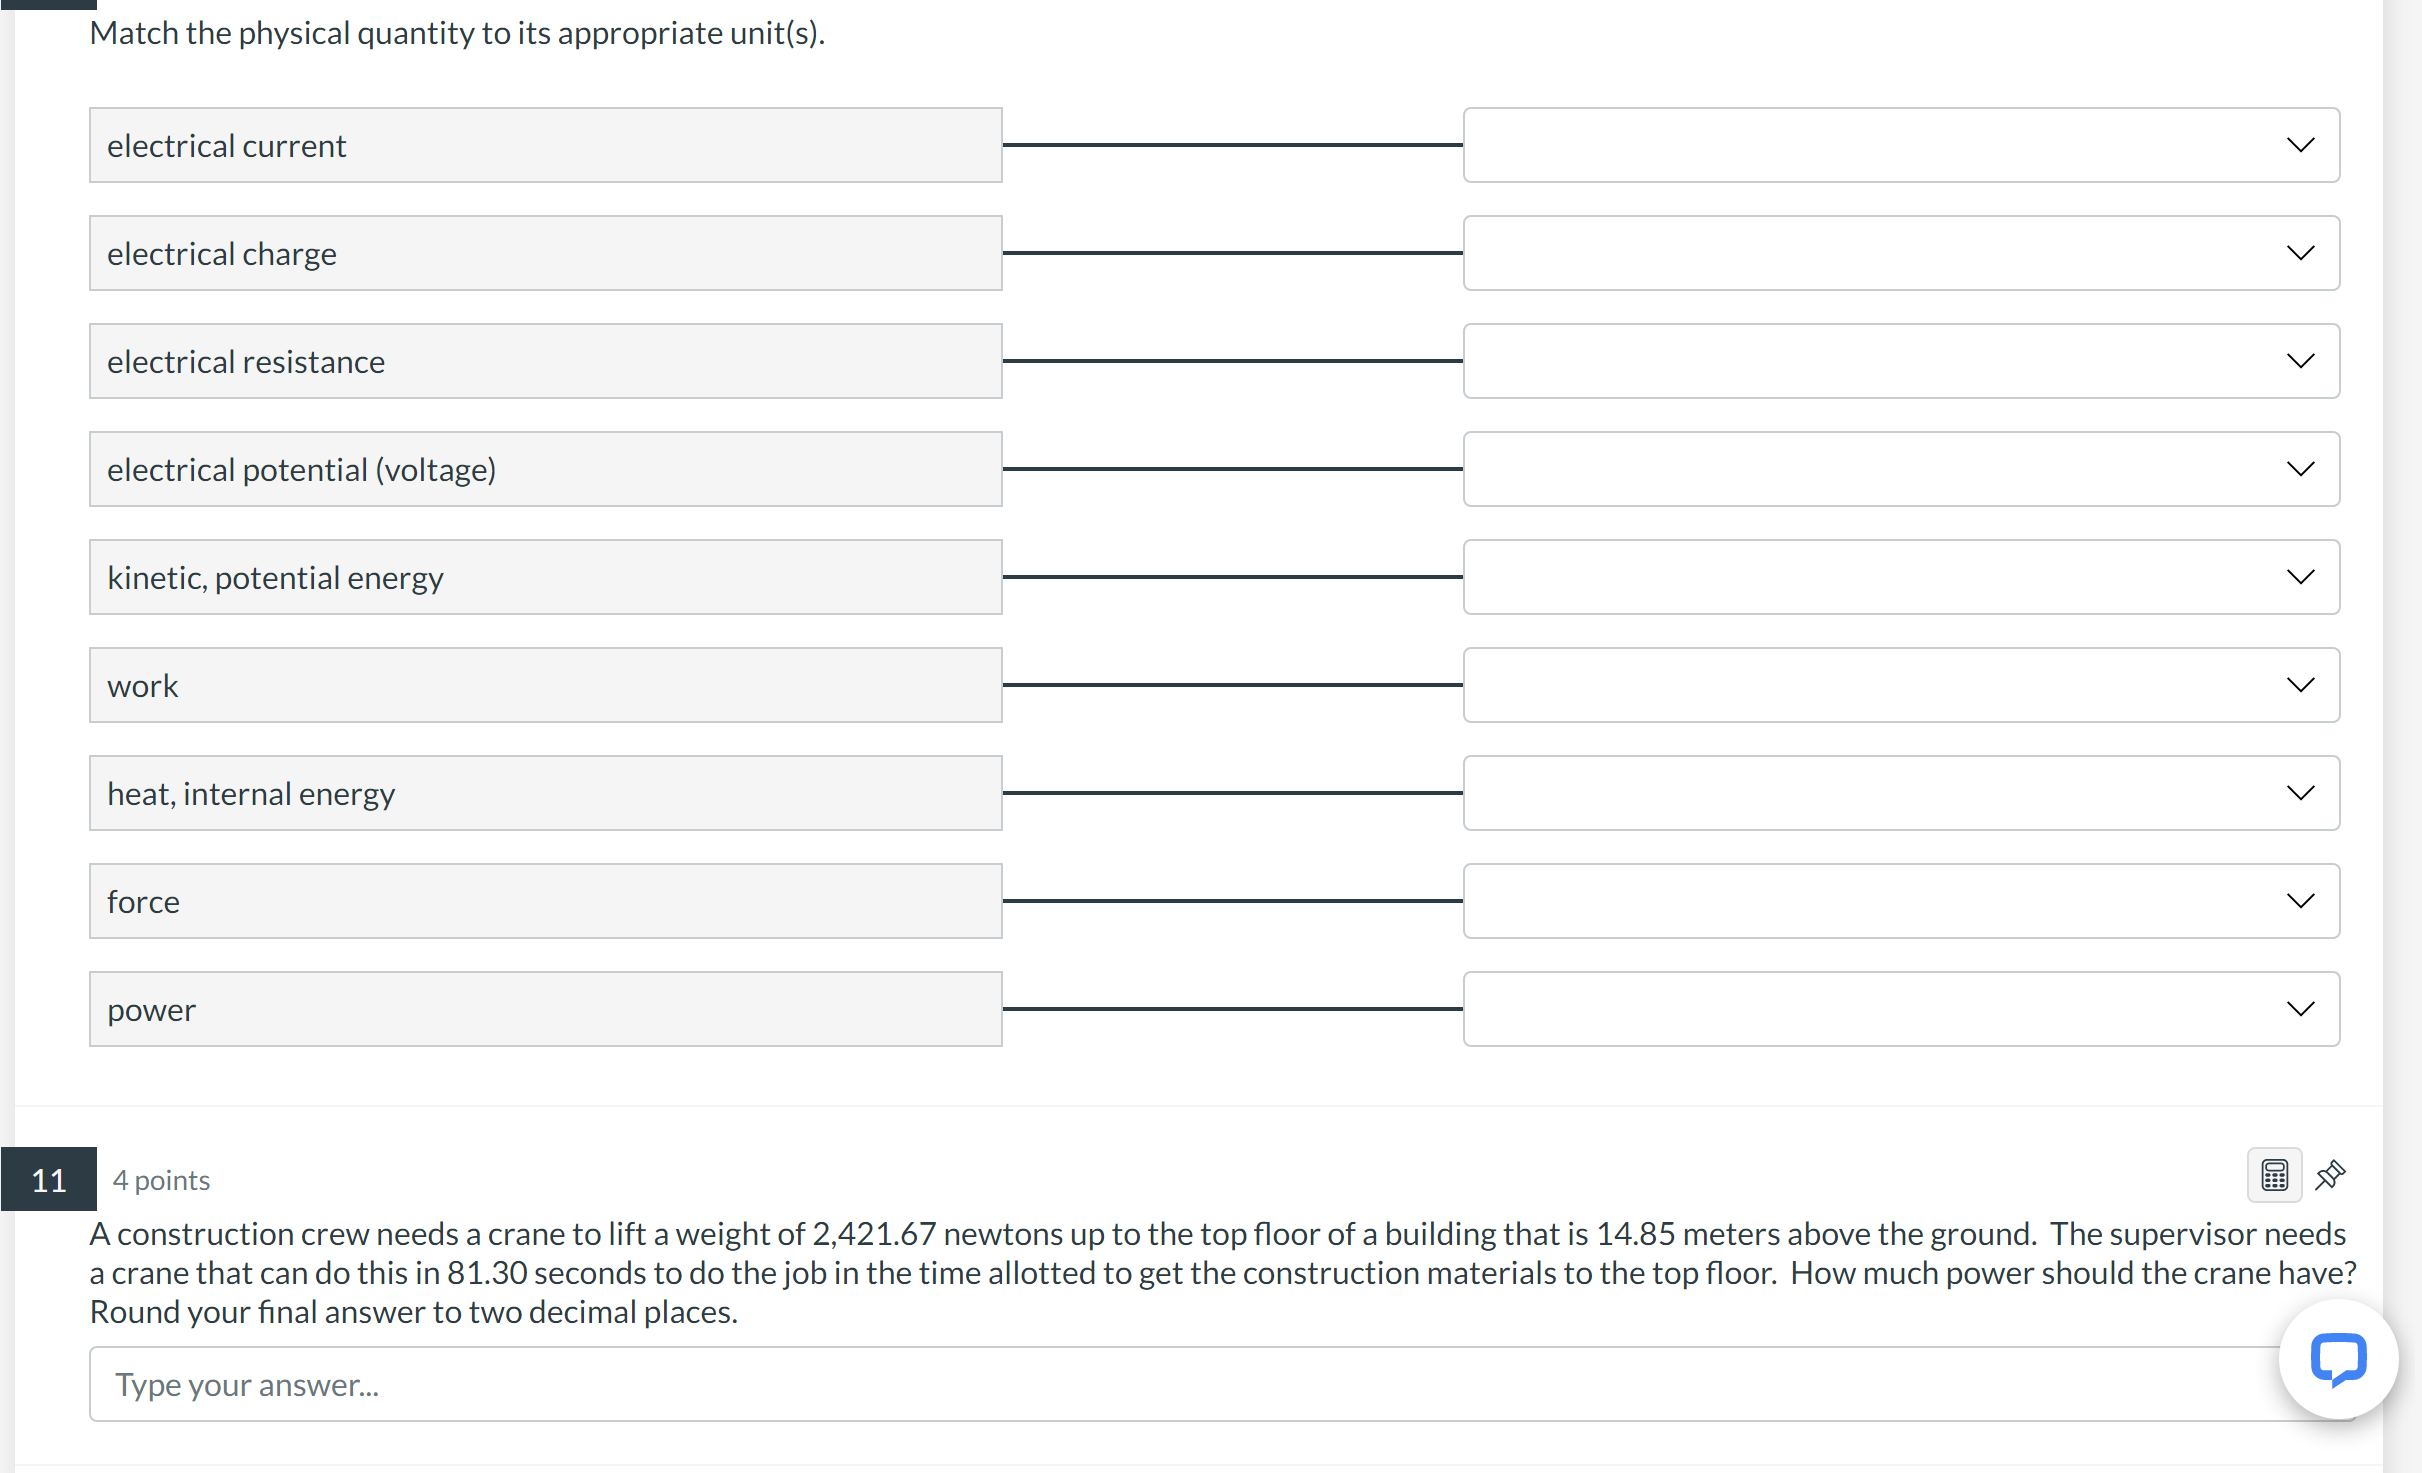The height and width of the screenshot is (1473, 2422).
Task: Select the work quantity box
Action: pos(545,684)
